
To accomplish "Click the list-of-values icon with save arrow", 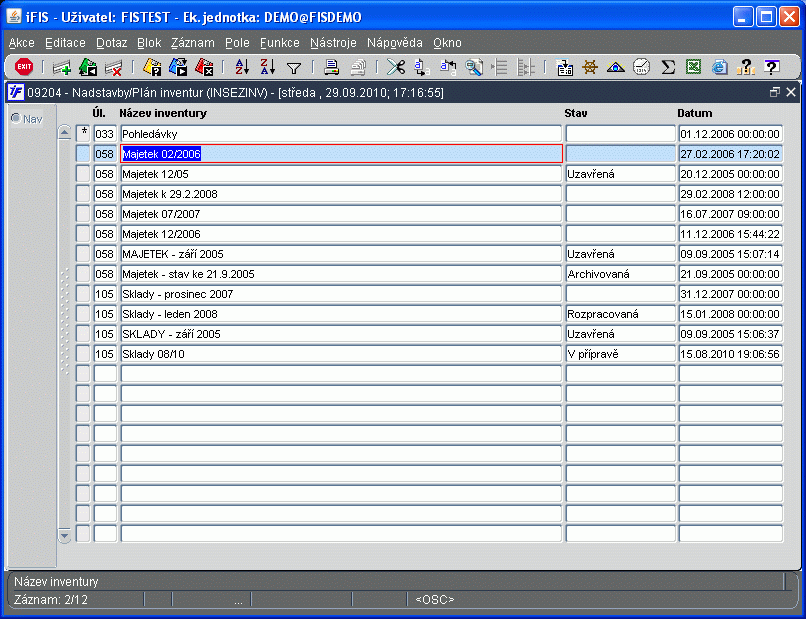I will (565, 67).
